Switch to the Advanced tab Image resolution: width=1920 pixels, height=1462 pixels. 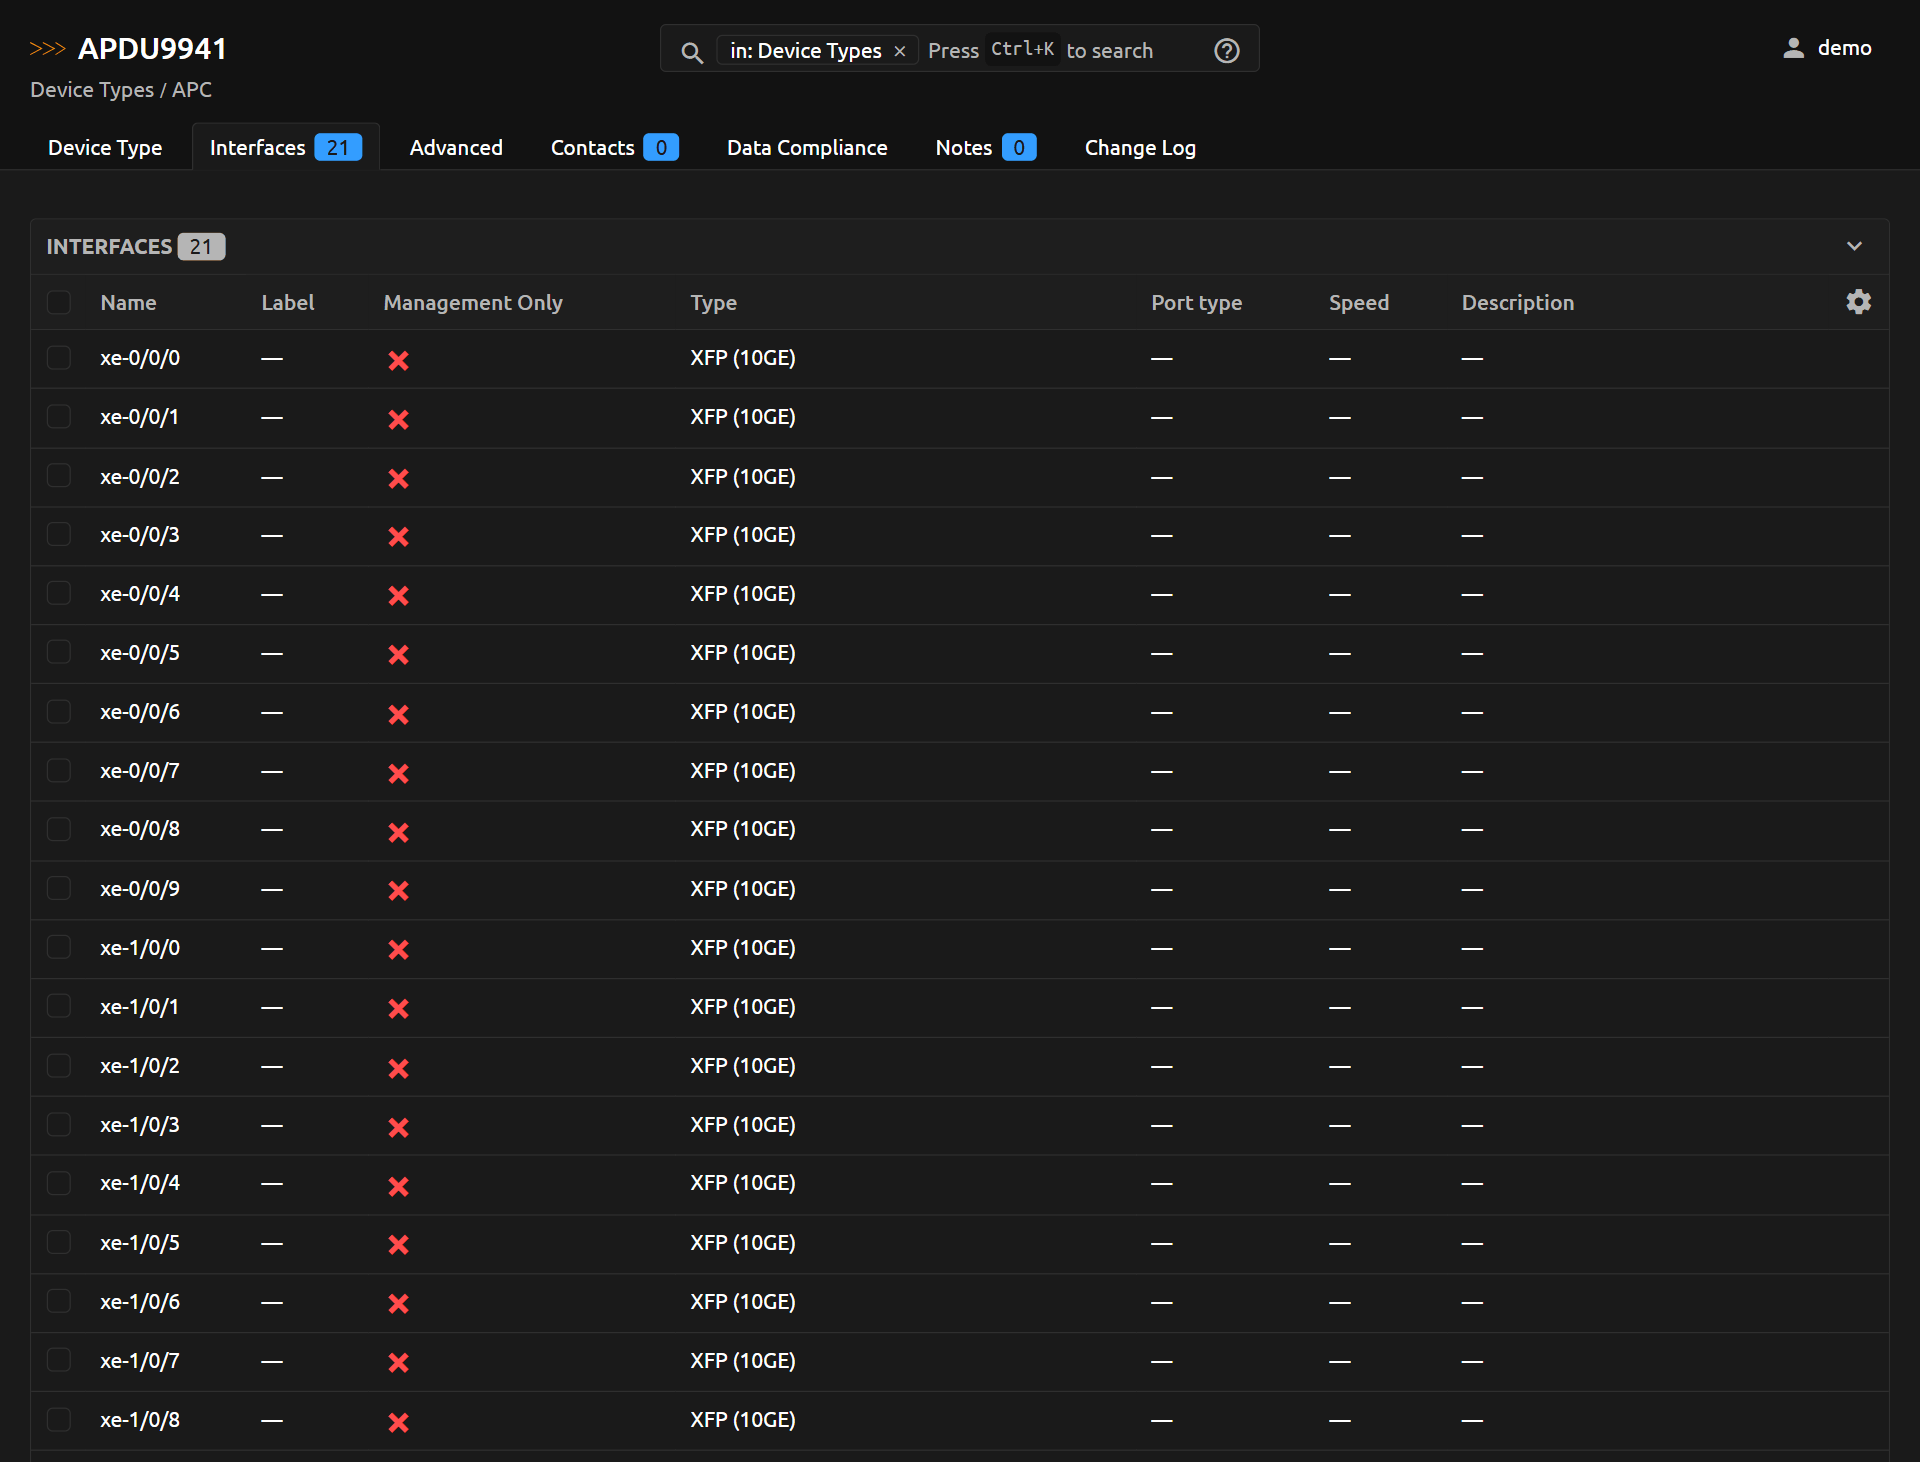point(456,148)
